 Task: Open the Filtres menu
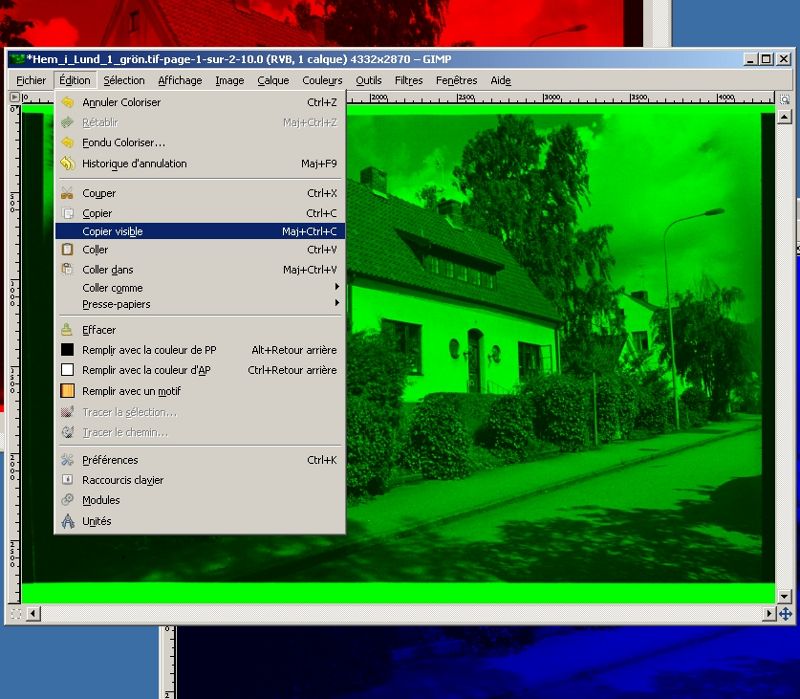(x=408, y=80)
